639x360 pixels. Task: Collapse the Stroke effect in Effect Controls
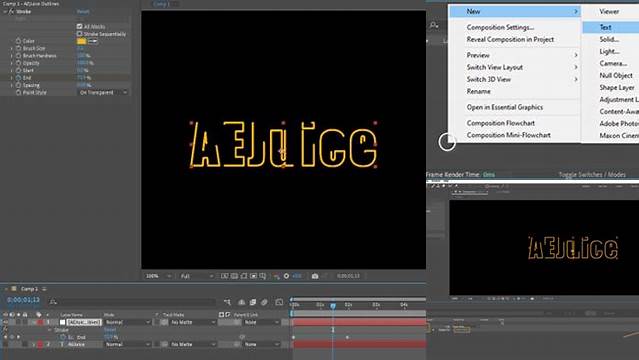click(5, 12)
